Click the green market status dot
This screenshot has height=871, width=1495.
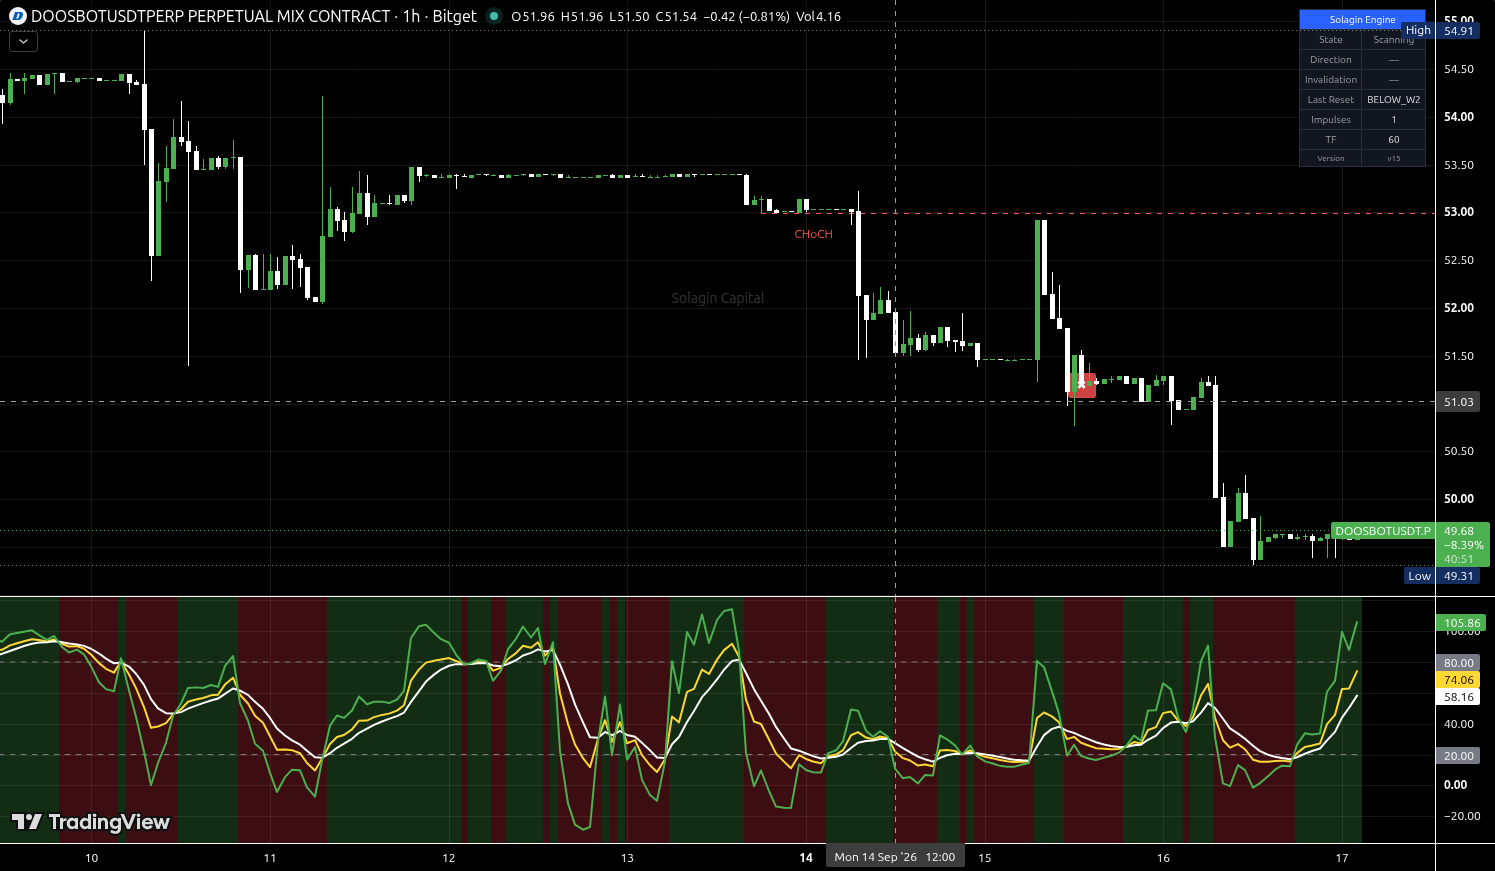(494, 16)
